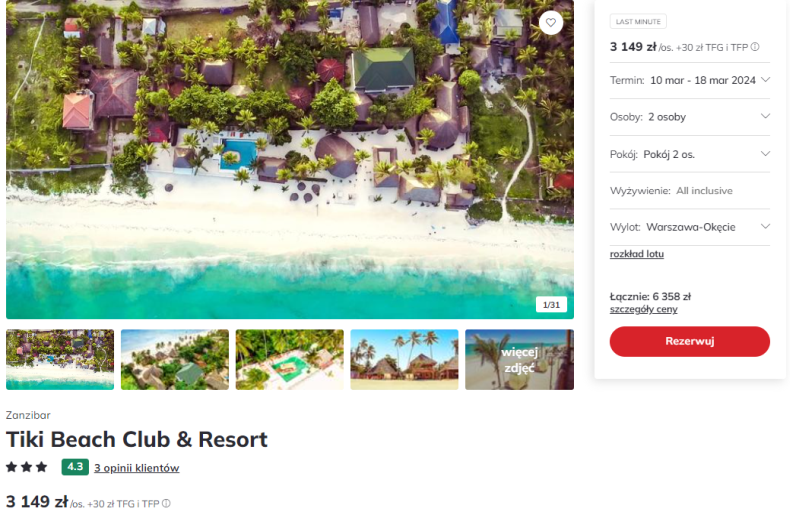Click the main aerial hotel photo

(x=290, y=159)
